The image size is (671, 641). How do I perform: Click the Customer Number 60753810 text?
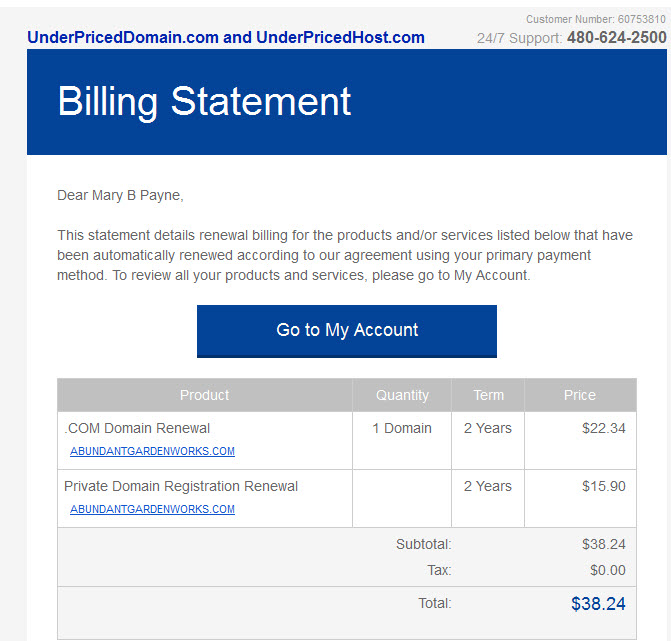tap(596, 19)
